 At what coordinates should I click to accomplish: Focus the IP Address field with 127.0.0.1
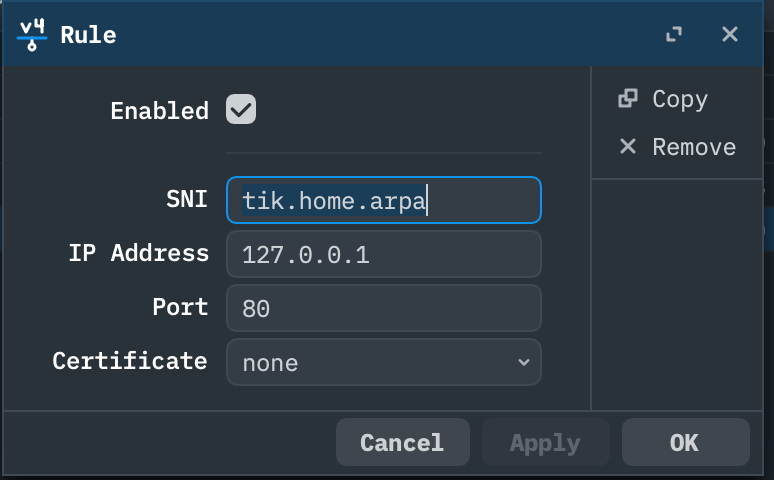383,254
